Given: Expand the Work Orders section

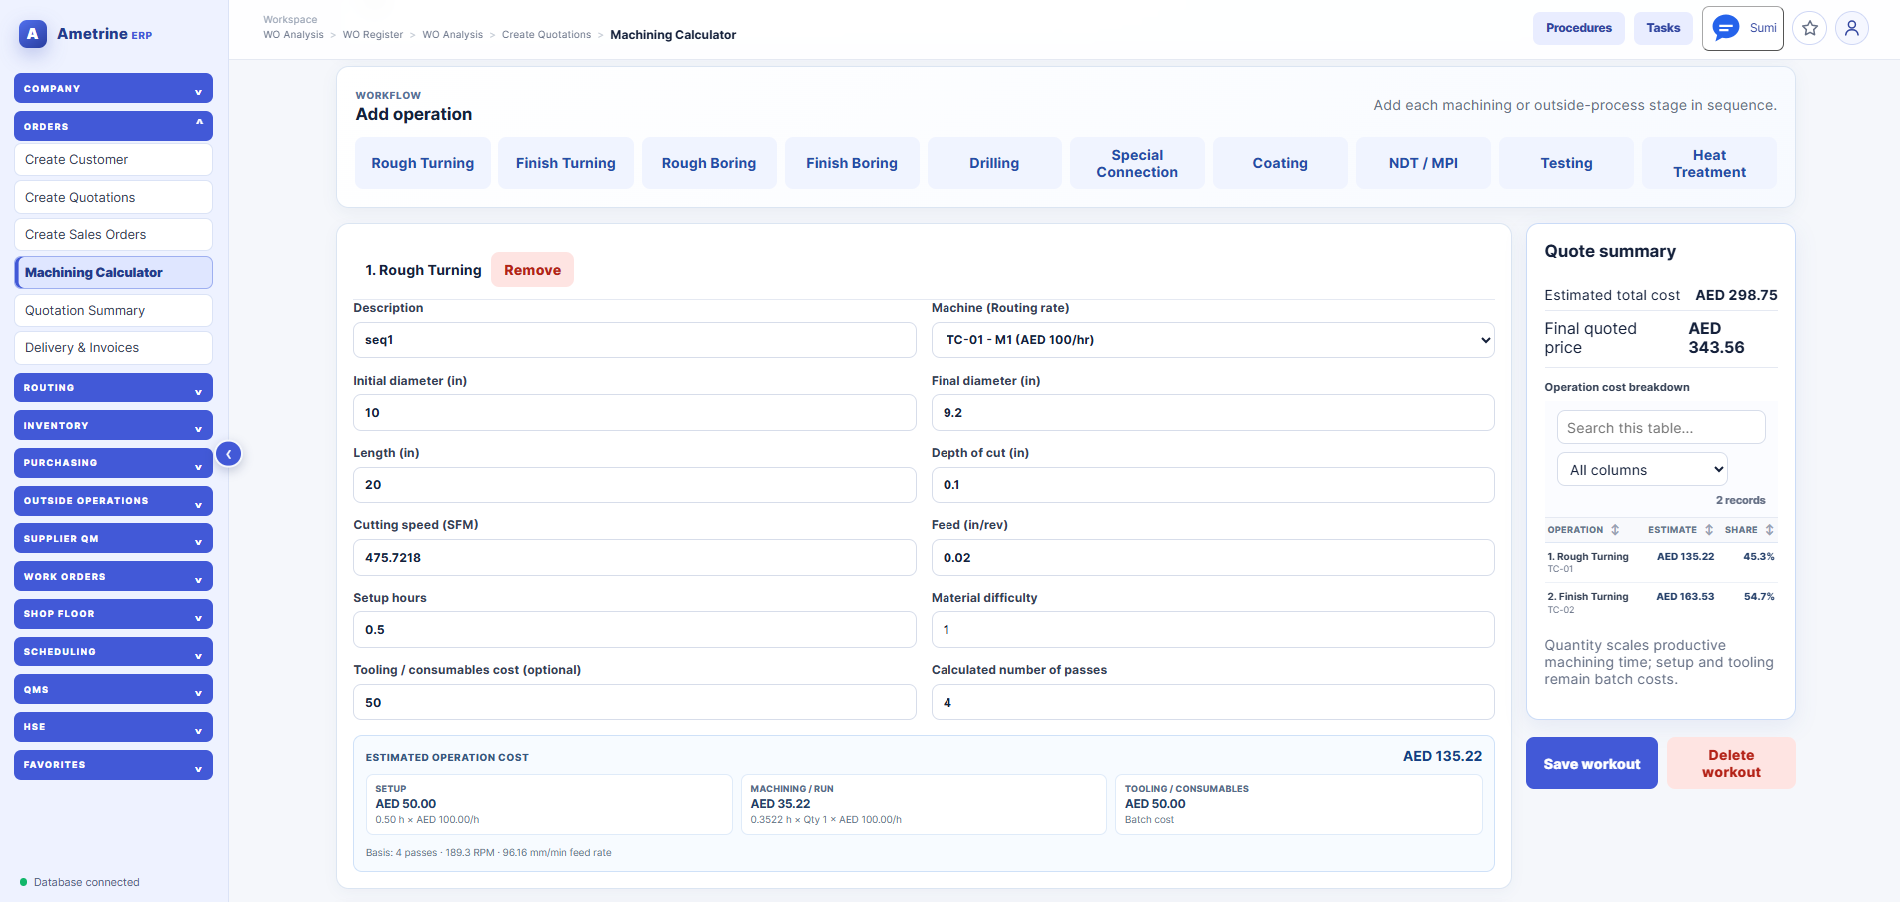Looking at the screenshot, I should pyautogui.click(x=113, y=576).
